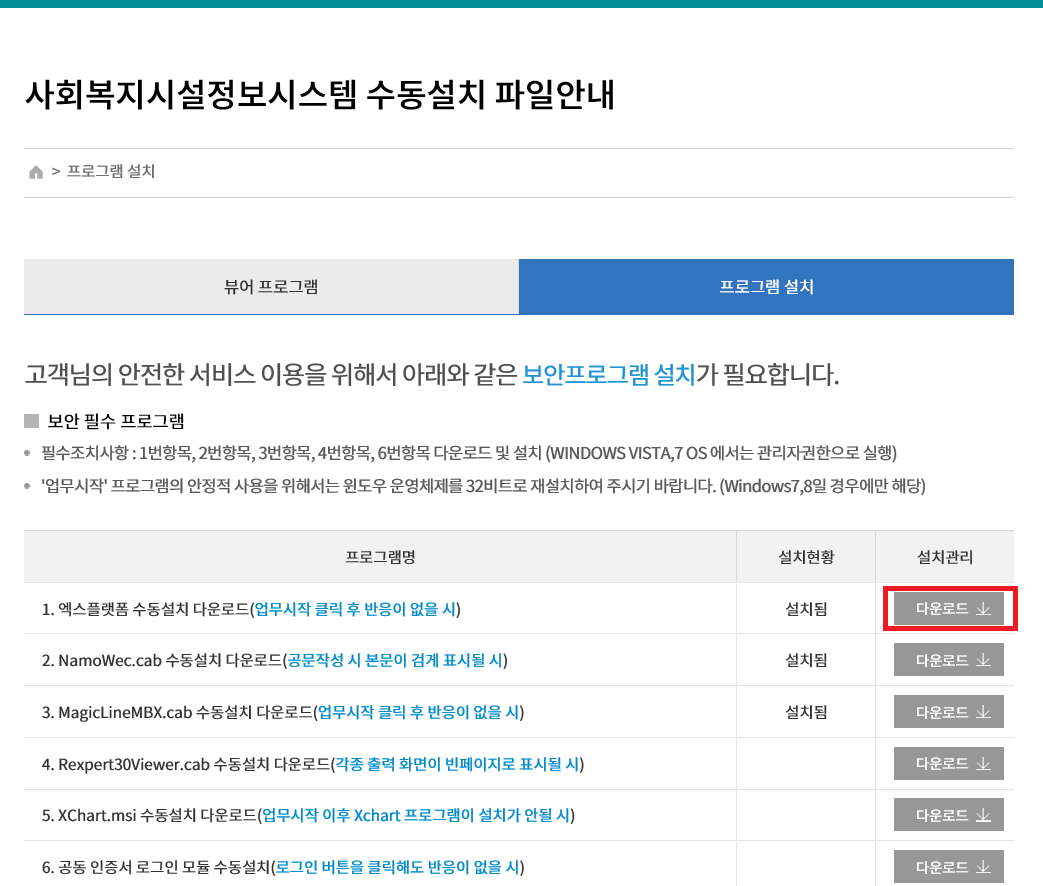Click the home icon in the breadcrumb
Screen dimensions: 1043x886
pos(36,172)
